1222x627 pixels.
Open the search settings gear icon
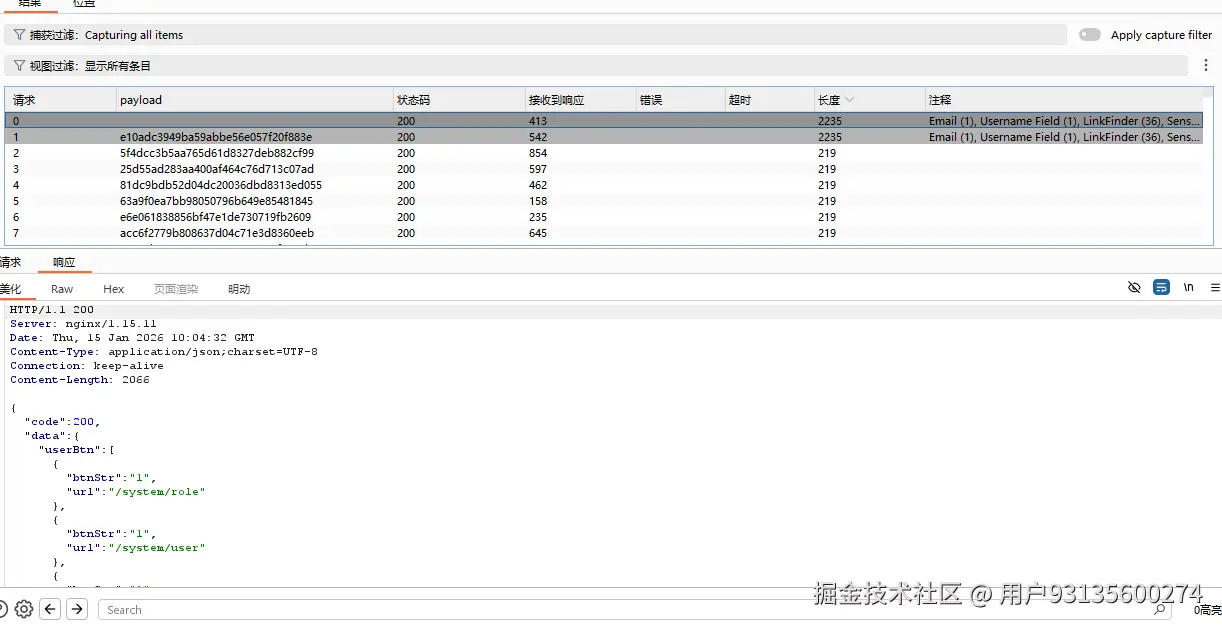24,609
